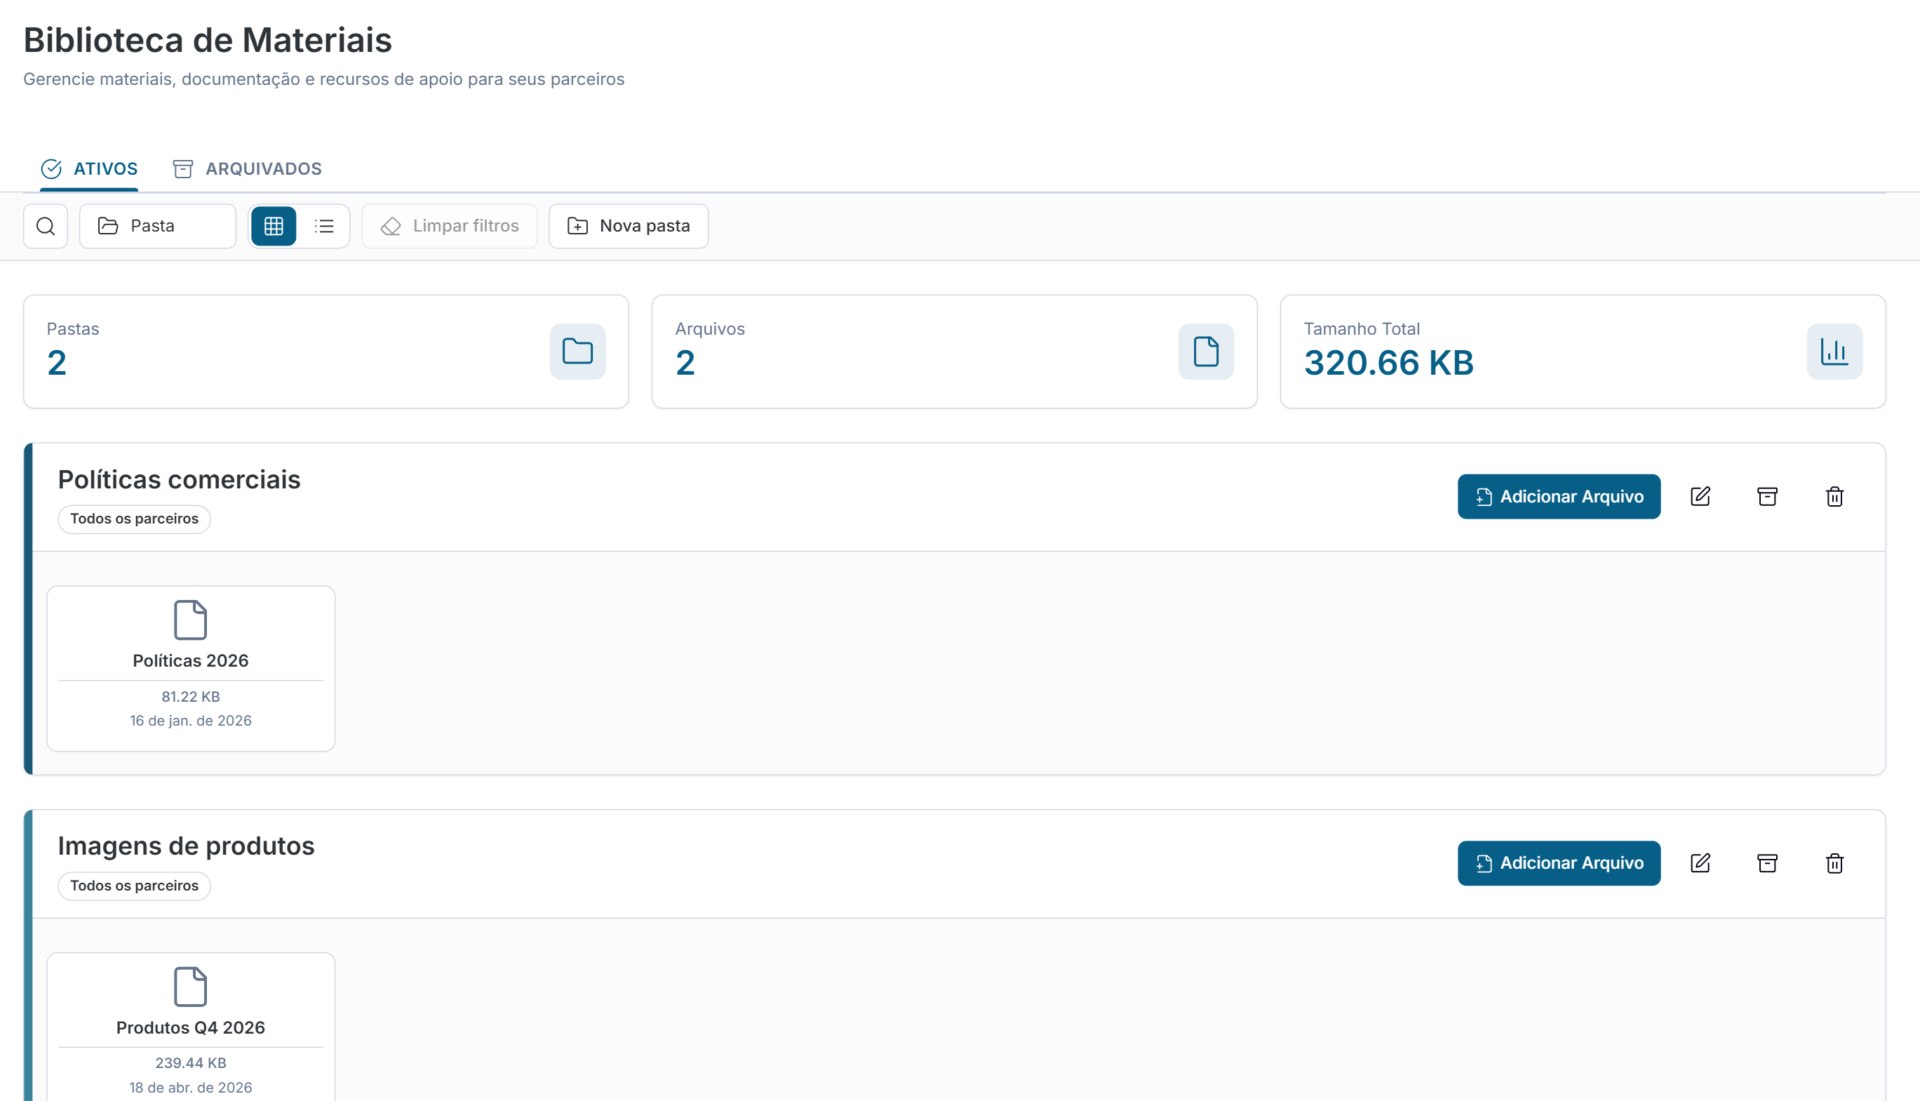Edit the Políticas comerciais folder
The width and height of the screenshot is (1920, 1101).
click(x=1700, y=497)
